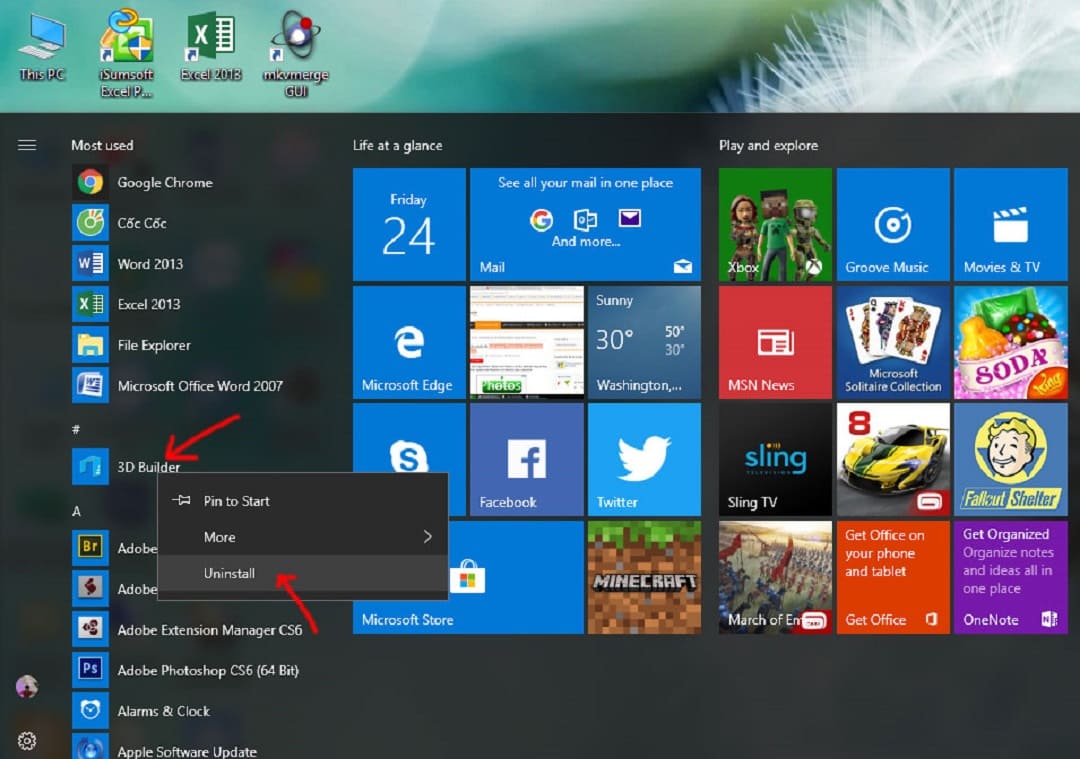Select Uninstall in the context menu

coord(230,573)
